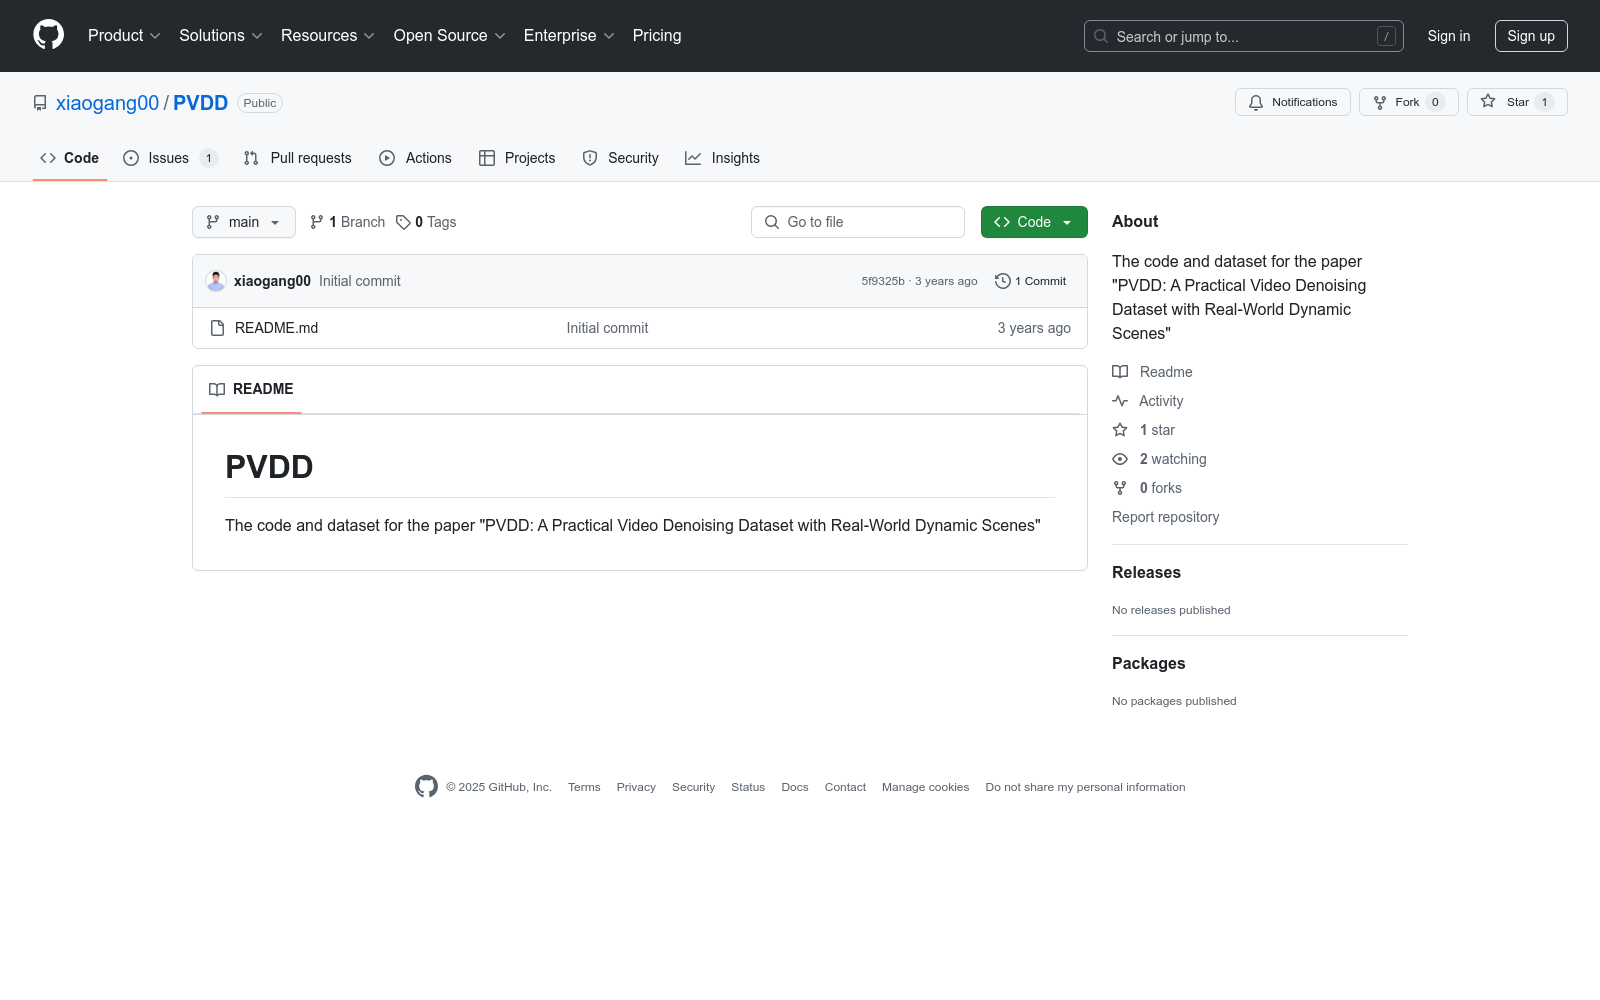Click Initial commit message in README.md row
The height and width of the screenshot is (1000, 1600).
click(x=607, y=328)
